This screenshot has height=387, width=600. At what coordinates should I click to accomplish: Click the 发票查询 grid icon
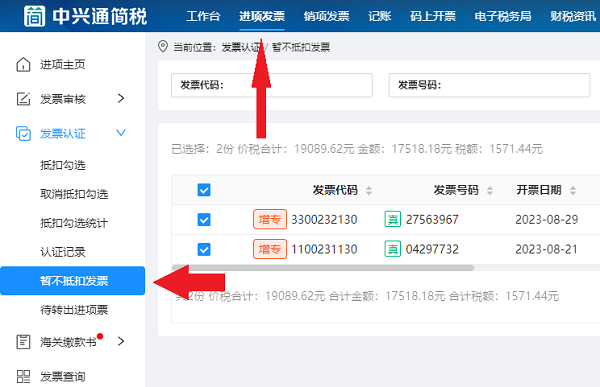tap(23, 376)
